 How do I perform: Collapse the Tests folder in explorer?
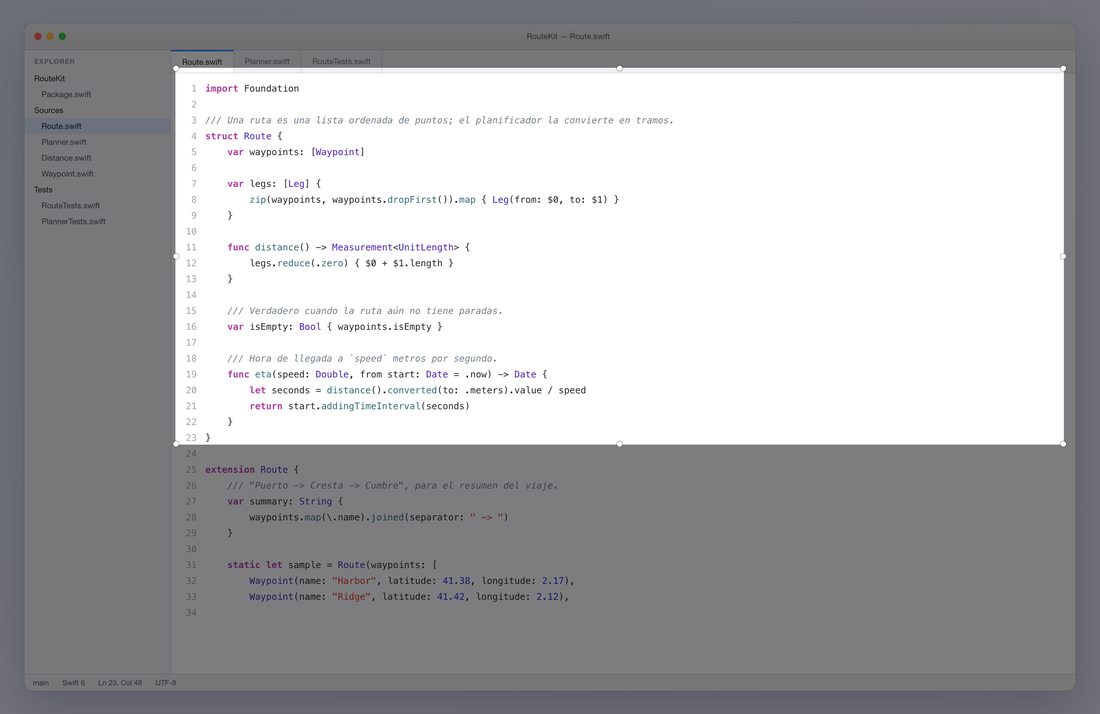[x=43, y=189]
